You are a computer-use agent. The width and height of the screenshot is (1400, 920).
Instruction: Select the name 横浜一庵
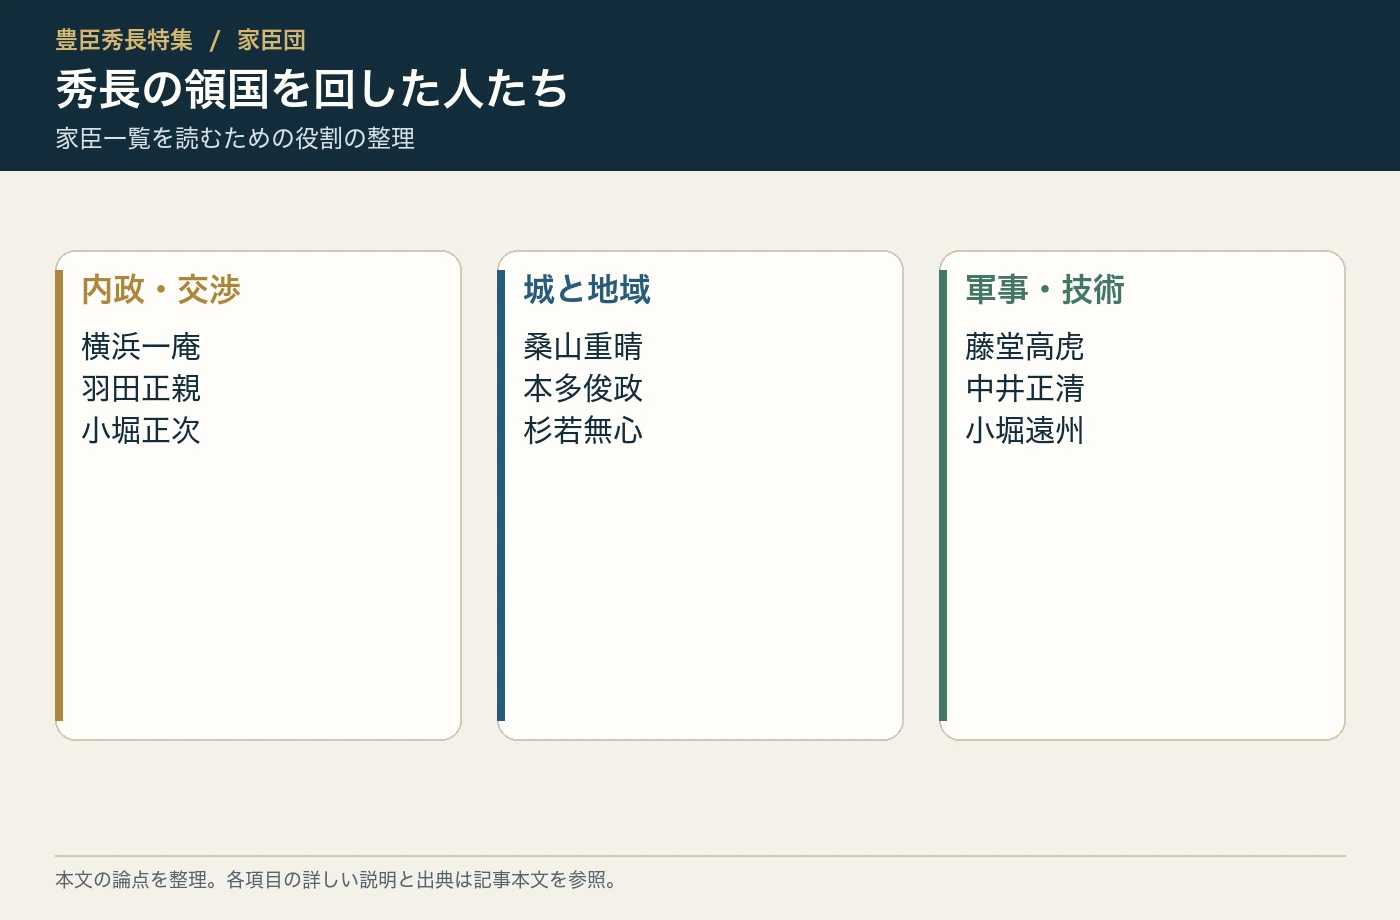click(141, 347)
